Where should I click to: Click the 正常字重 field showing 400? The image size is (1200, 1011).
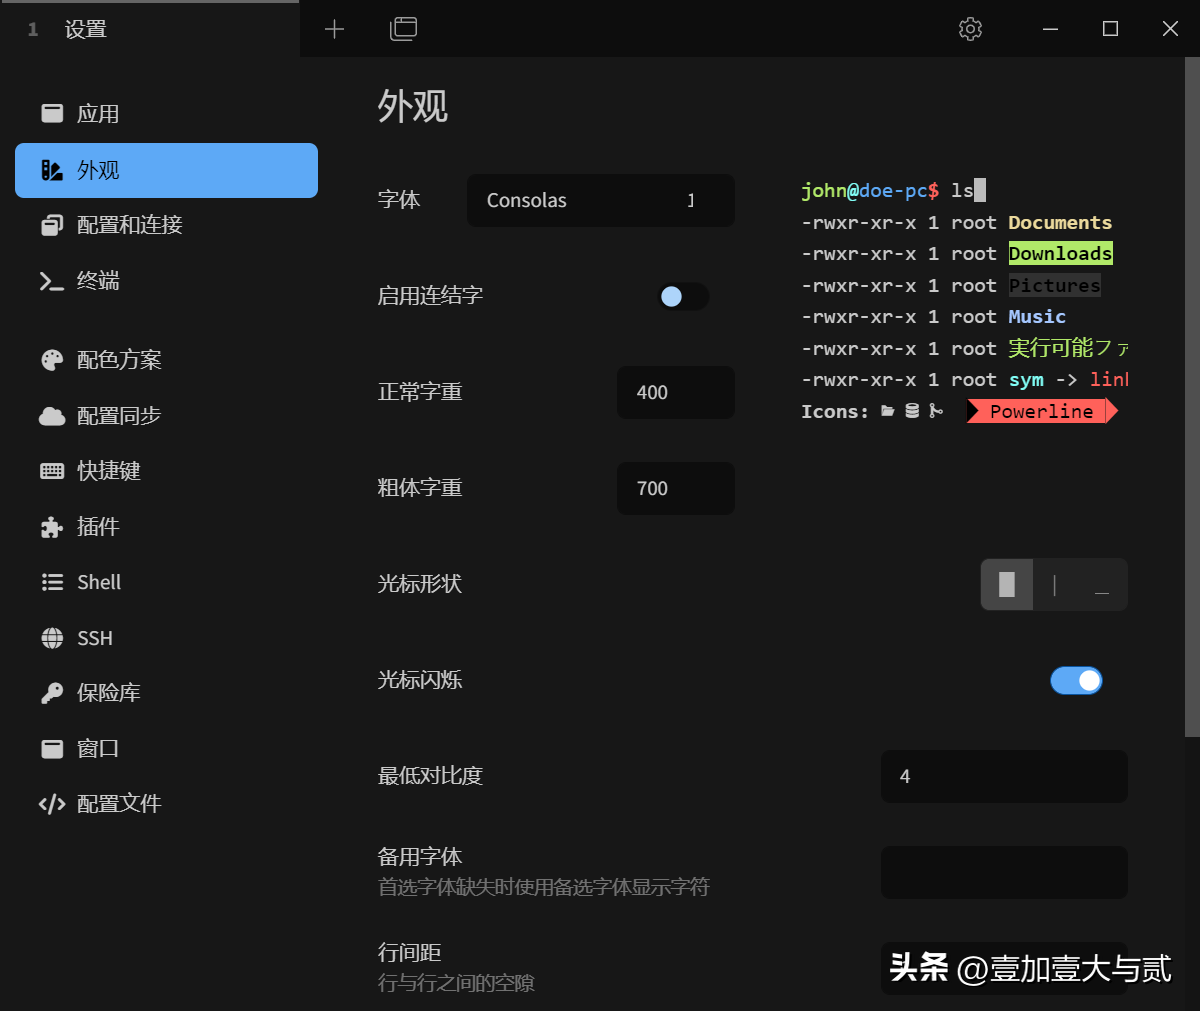(x=676, y=392)
